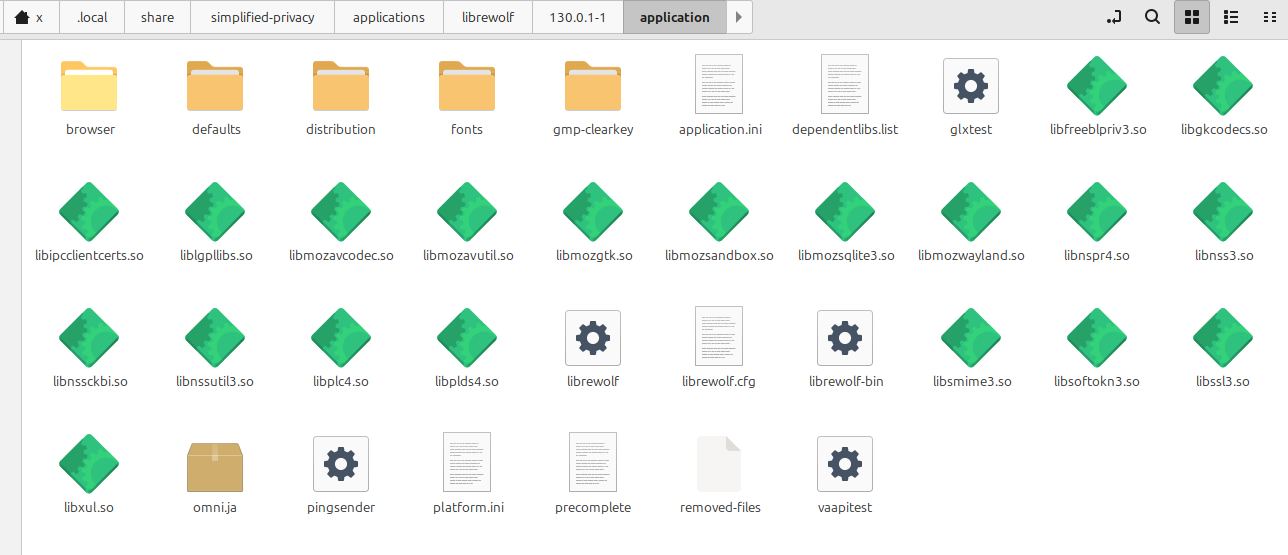Image resolution: width=1288 pixels, height=555 pixels.
Task: Open the fonts folder
Action: pos(467,85)
